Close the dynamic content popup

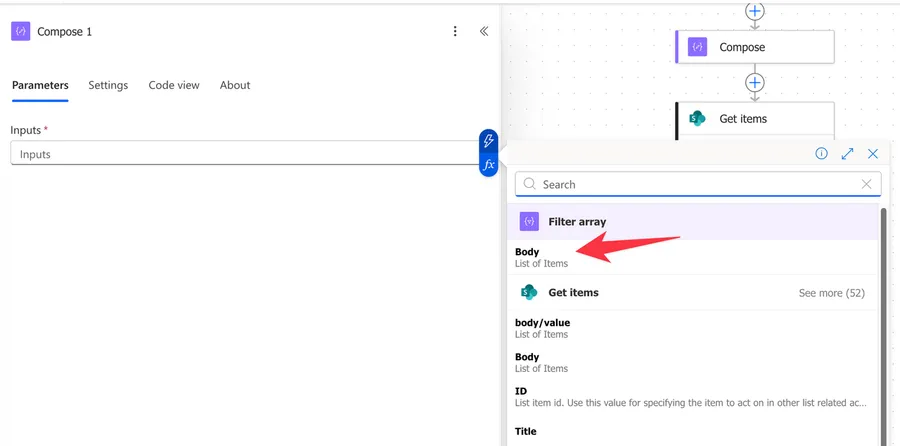tap(873, 154)
